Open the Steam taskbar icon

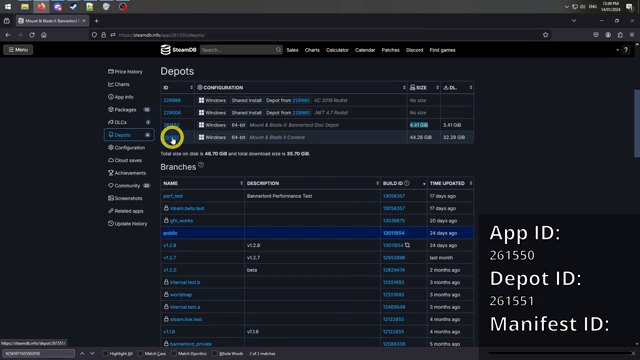[73, 7]
